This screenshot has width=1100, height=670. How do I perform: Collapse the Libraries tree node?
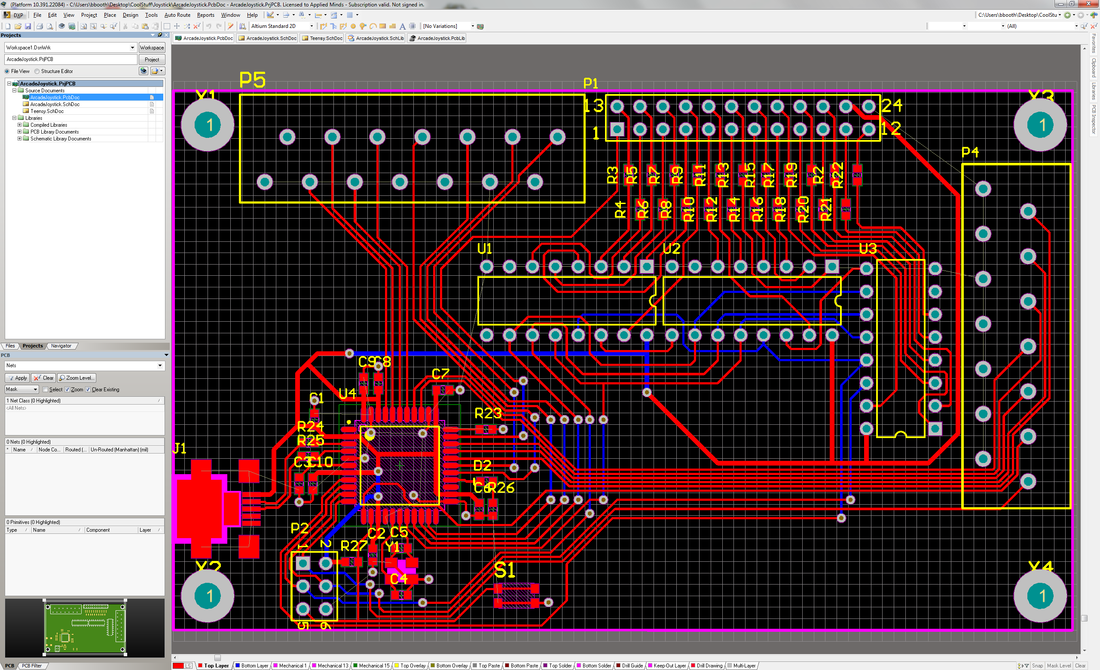(x=14, y=118)
